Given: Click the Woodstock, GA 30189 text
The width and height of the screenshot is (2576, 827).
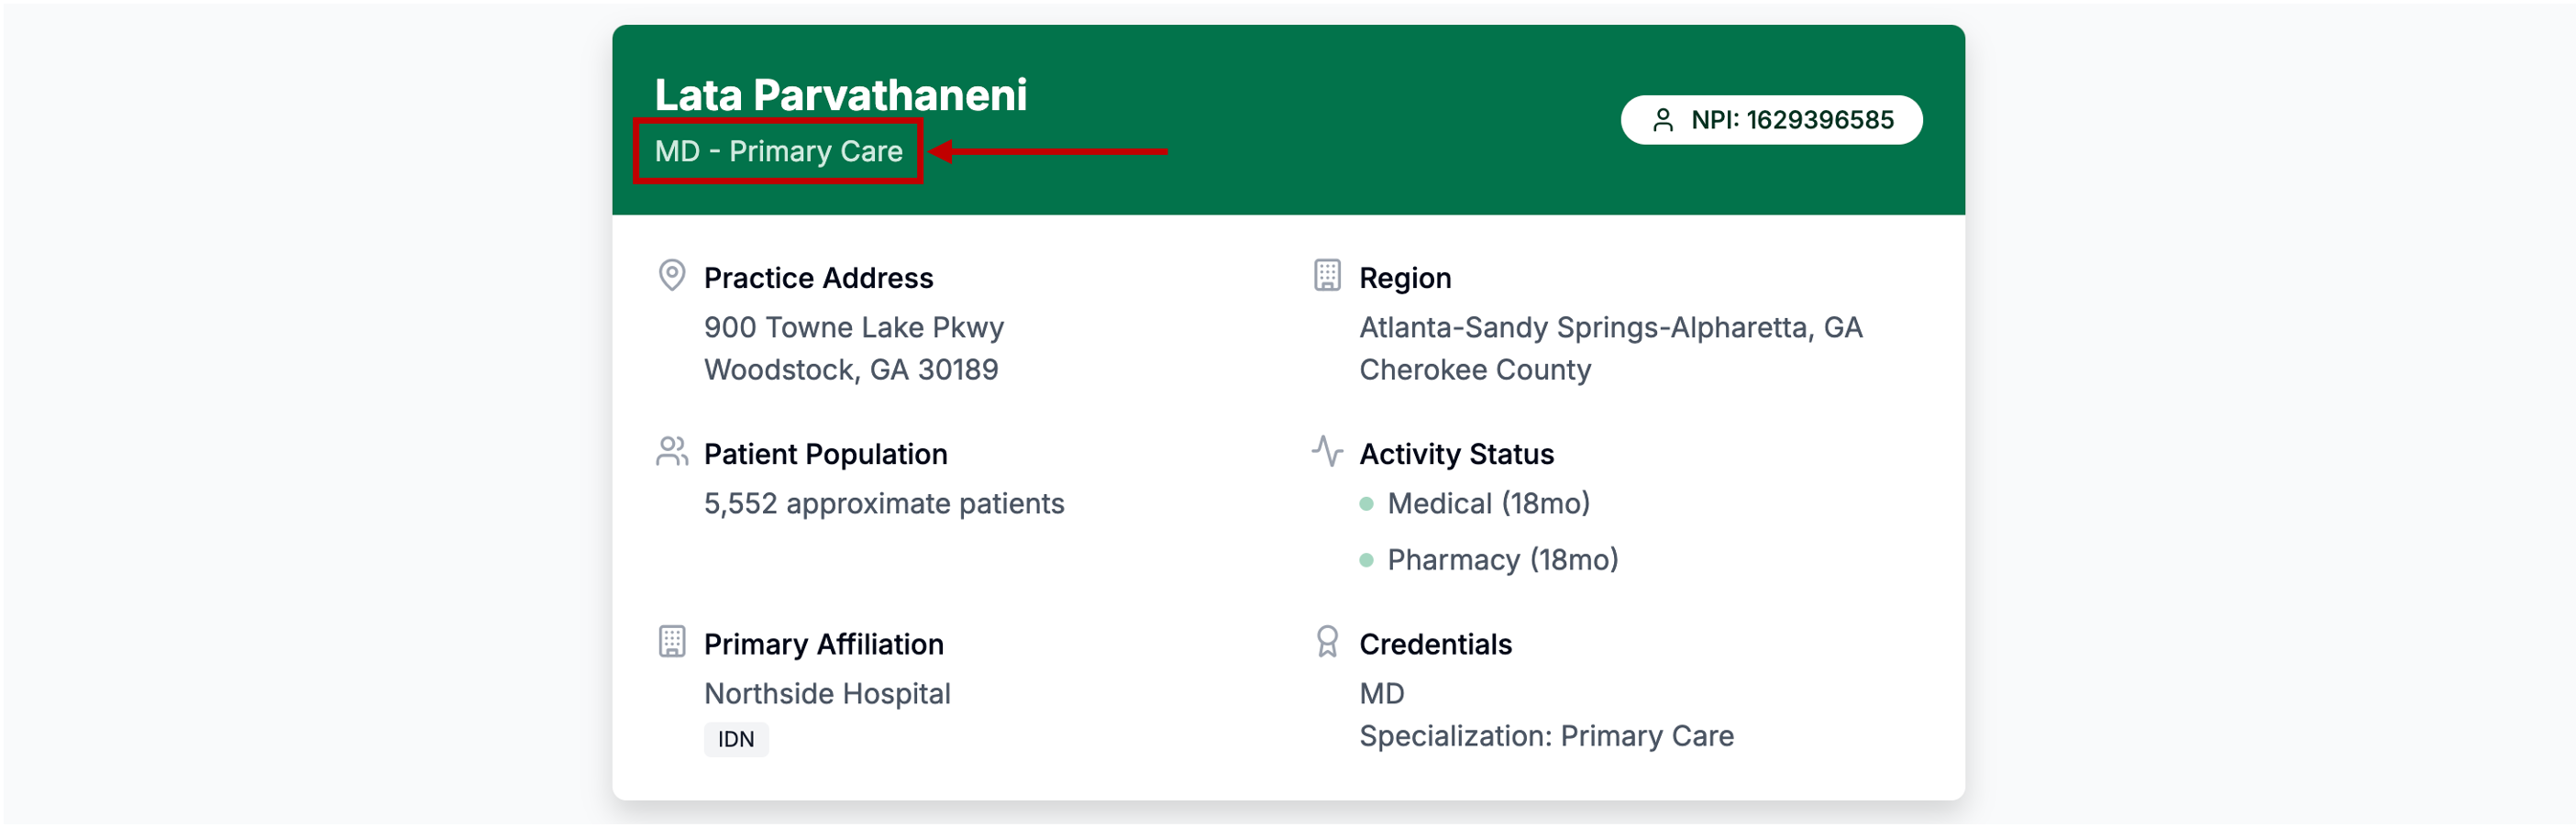Looking at the screenshot, I should [850, 370].
